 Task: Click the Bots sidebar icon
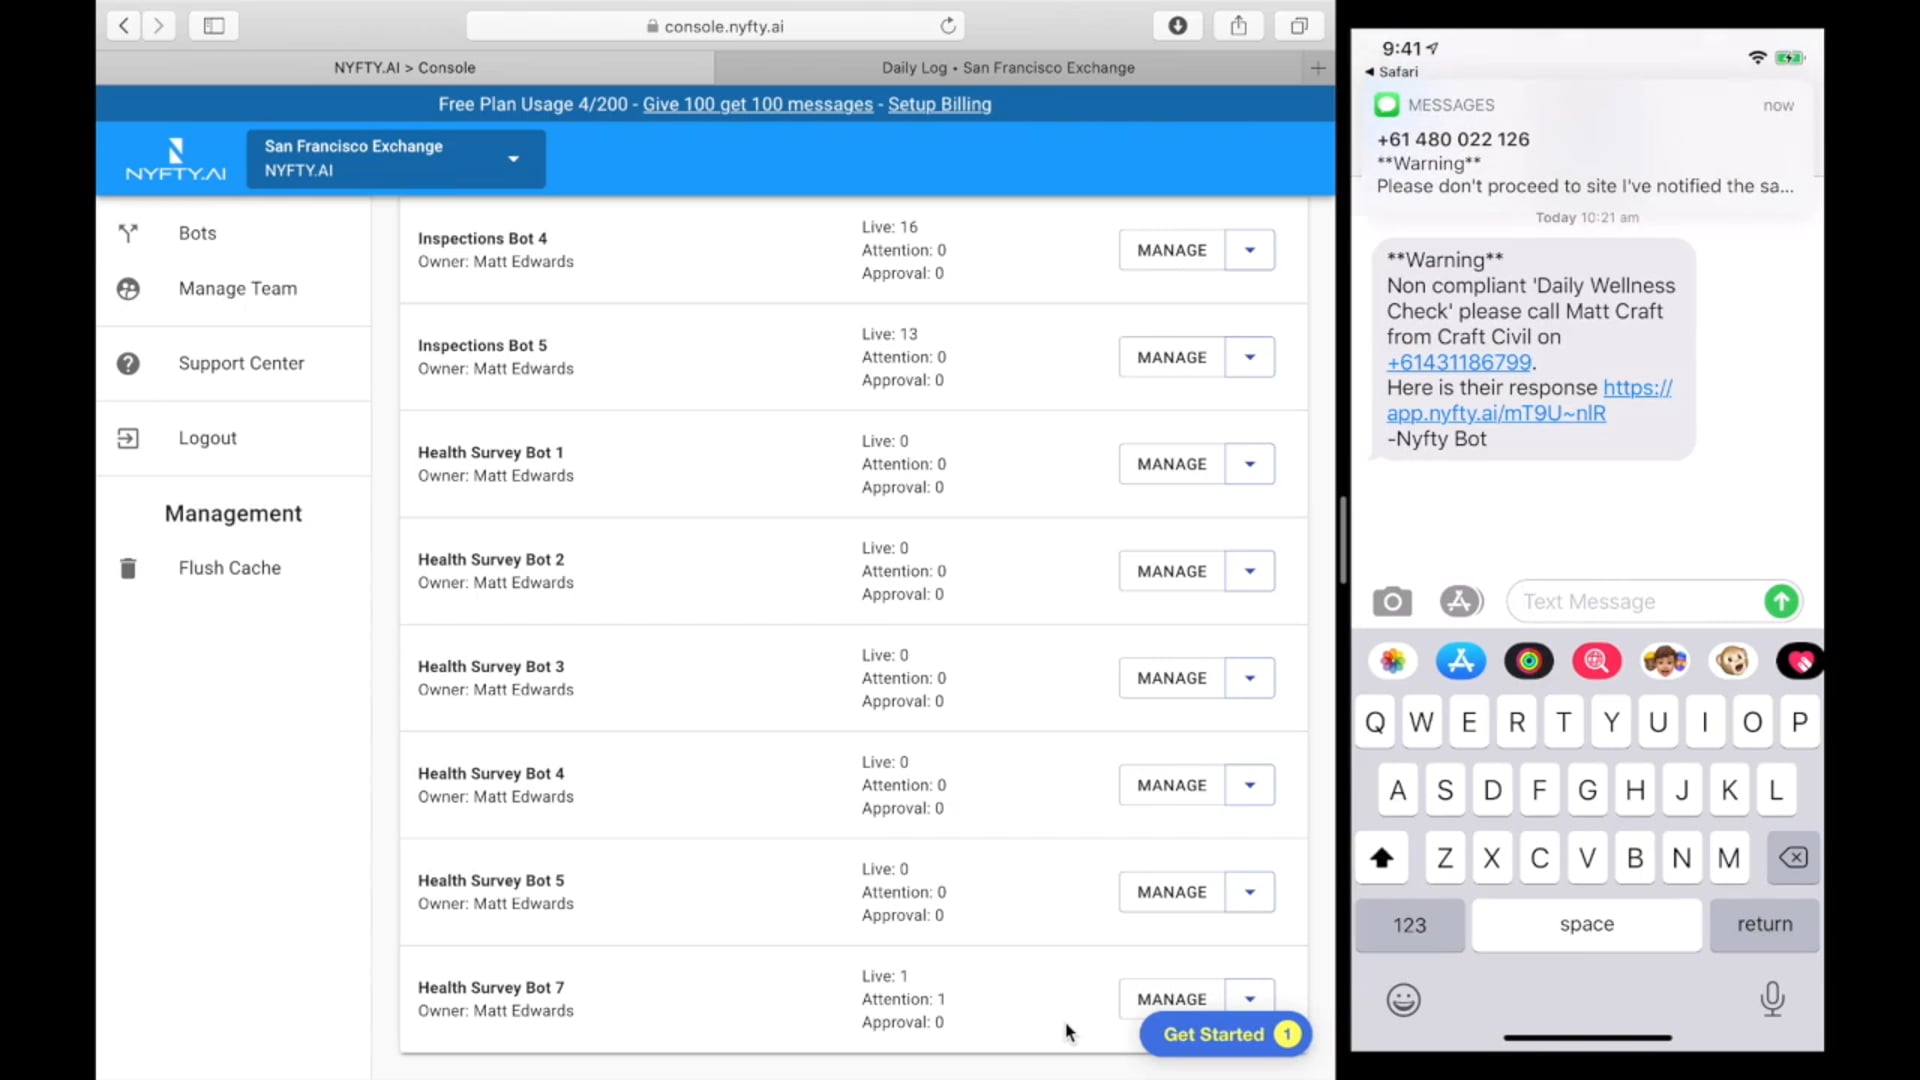coord(128,233)
